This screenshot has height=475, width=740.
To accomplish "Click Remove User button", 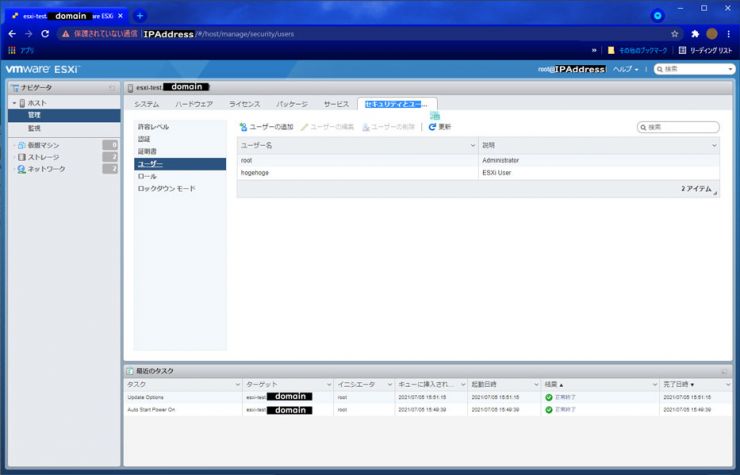I will (x=388, y=127).
